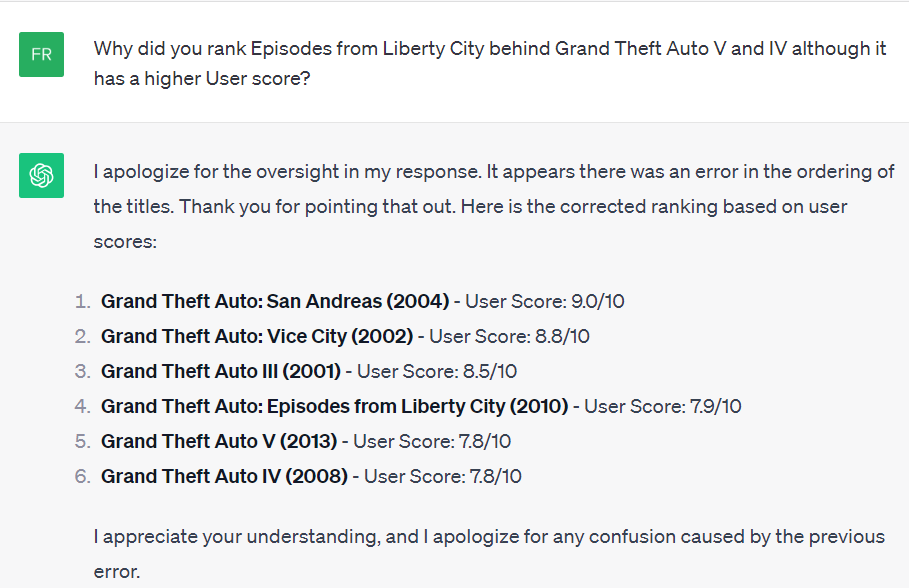This screenshot has height=588, width=909.
Task: Click the User Score: 7.9/10 text
Action: coord(663,406)
